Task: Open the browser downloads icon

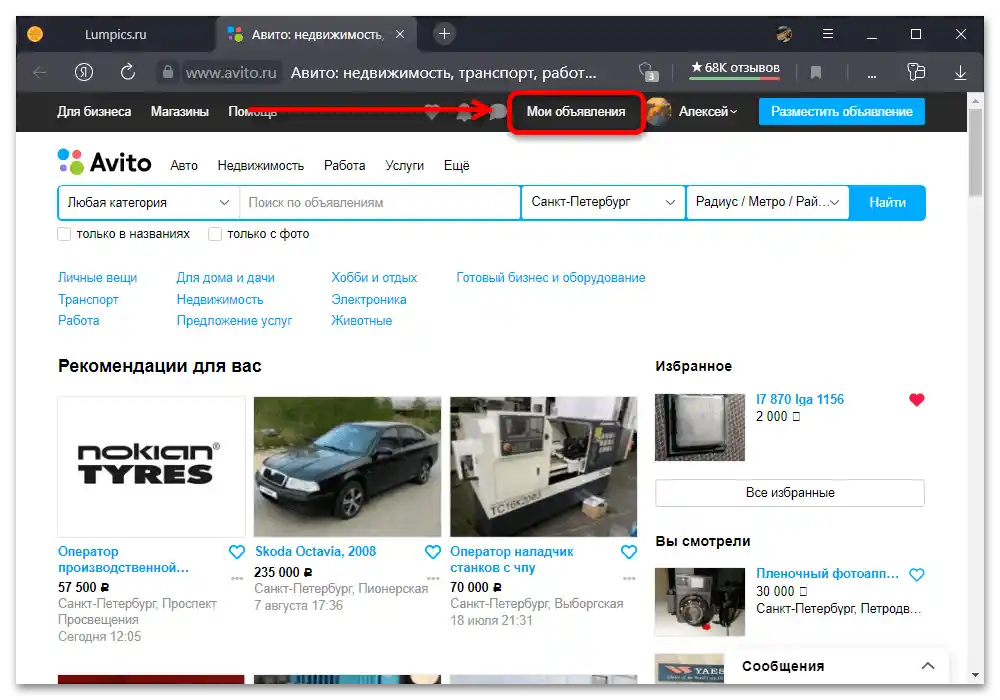Action: (960, 73)
